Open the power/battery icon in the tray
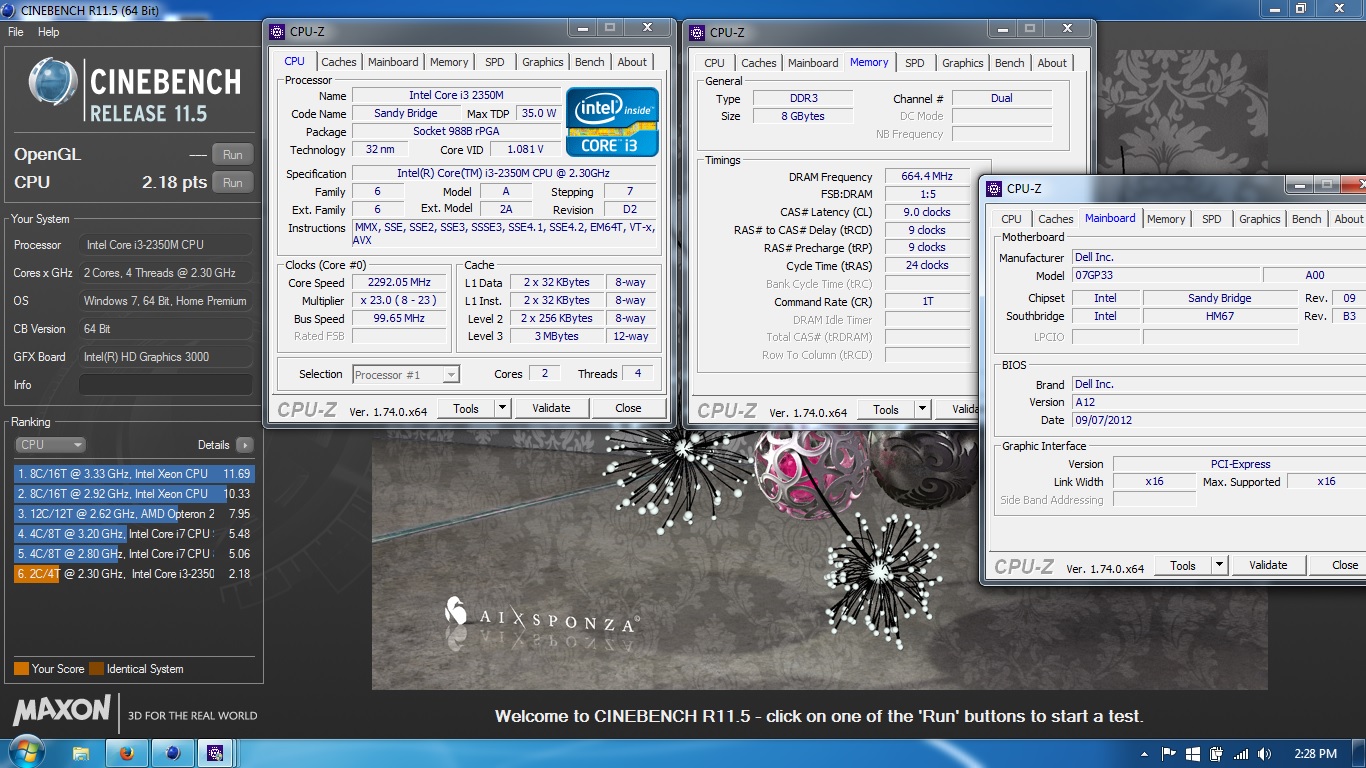The width and height of the screenshot is (1366, 768). pos(1216,754)
